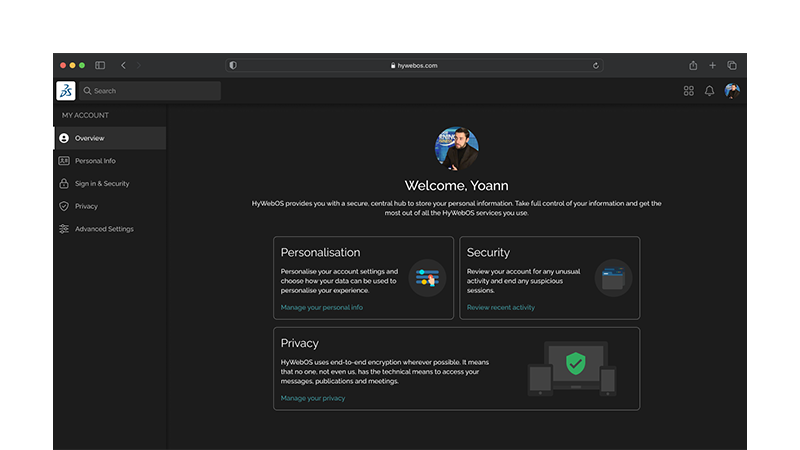This screenshot has width=800, height=450.
Task: Open Advanced Settings in sidebar
Action: tap(110, 229)
